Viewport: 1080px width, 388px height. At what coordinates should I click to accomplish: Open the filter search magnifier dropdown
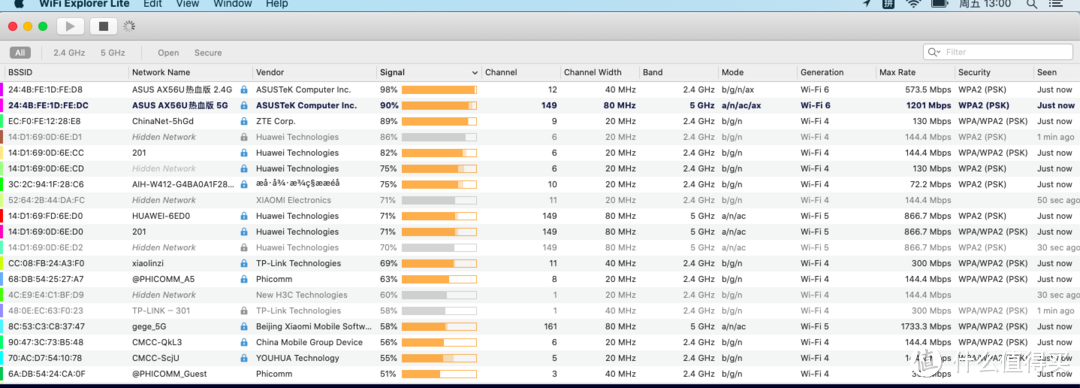coord(934,52)
